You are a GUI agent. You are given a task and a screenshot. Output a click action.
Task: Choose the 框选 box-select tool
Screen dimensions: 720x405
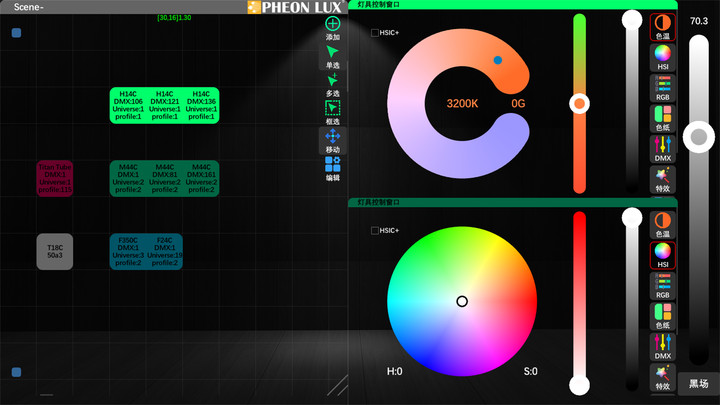333,108
